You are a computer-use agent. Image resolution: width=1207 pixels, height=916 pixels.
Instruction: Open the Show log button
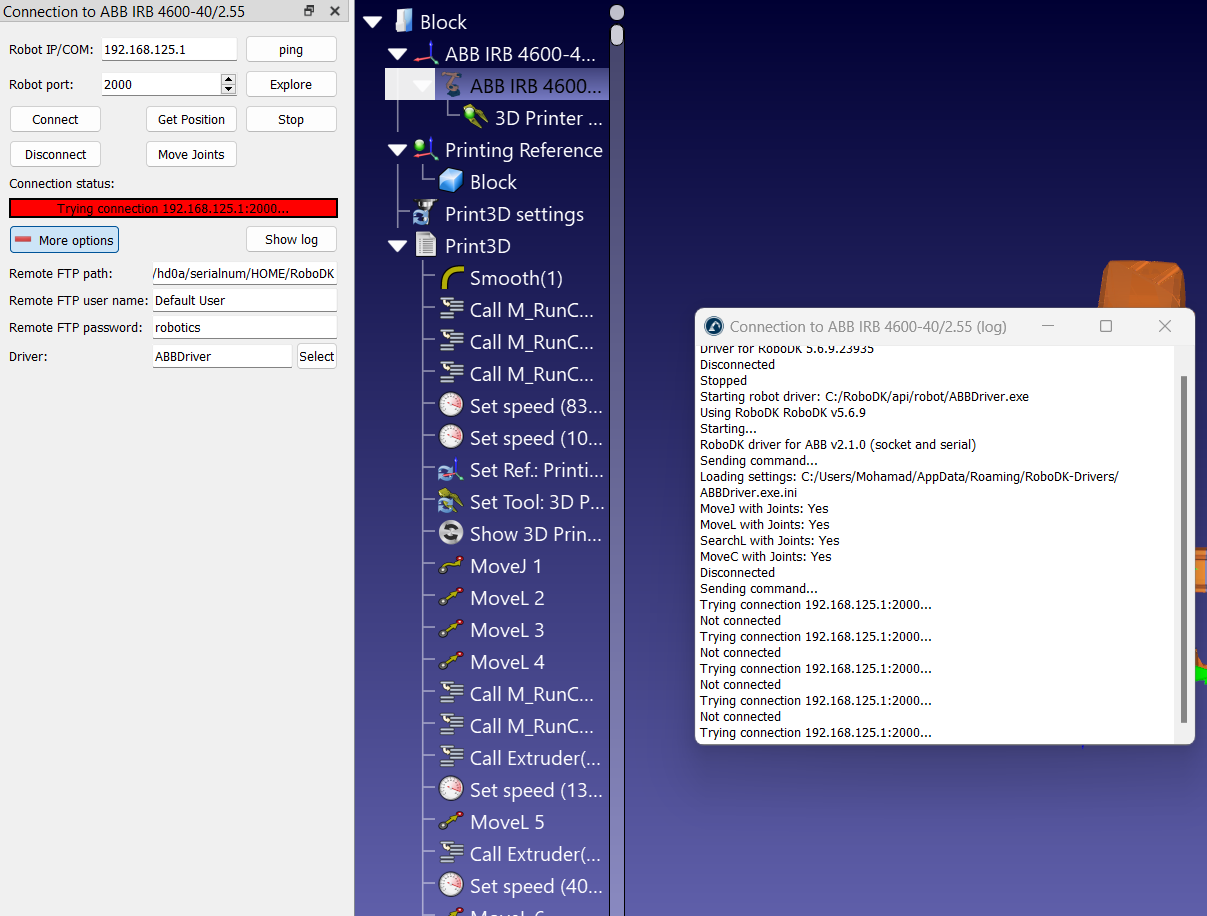point(291,240)
